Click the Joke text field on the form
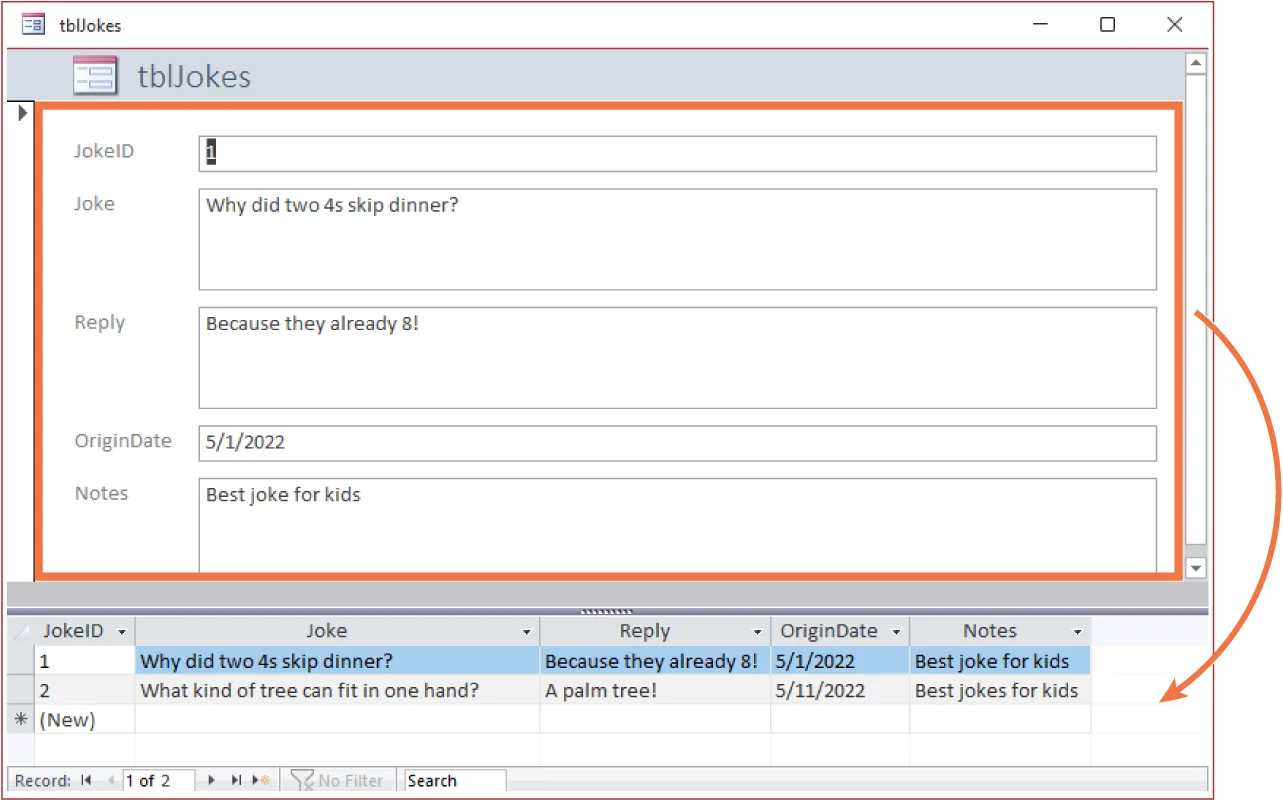The width and height of the screenshot is (1283, 800). tap(677, 240)
